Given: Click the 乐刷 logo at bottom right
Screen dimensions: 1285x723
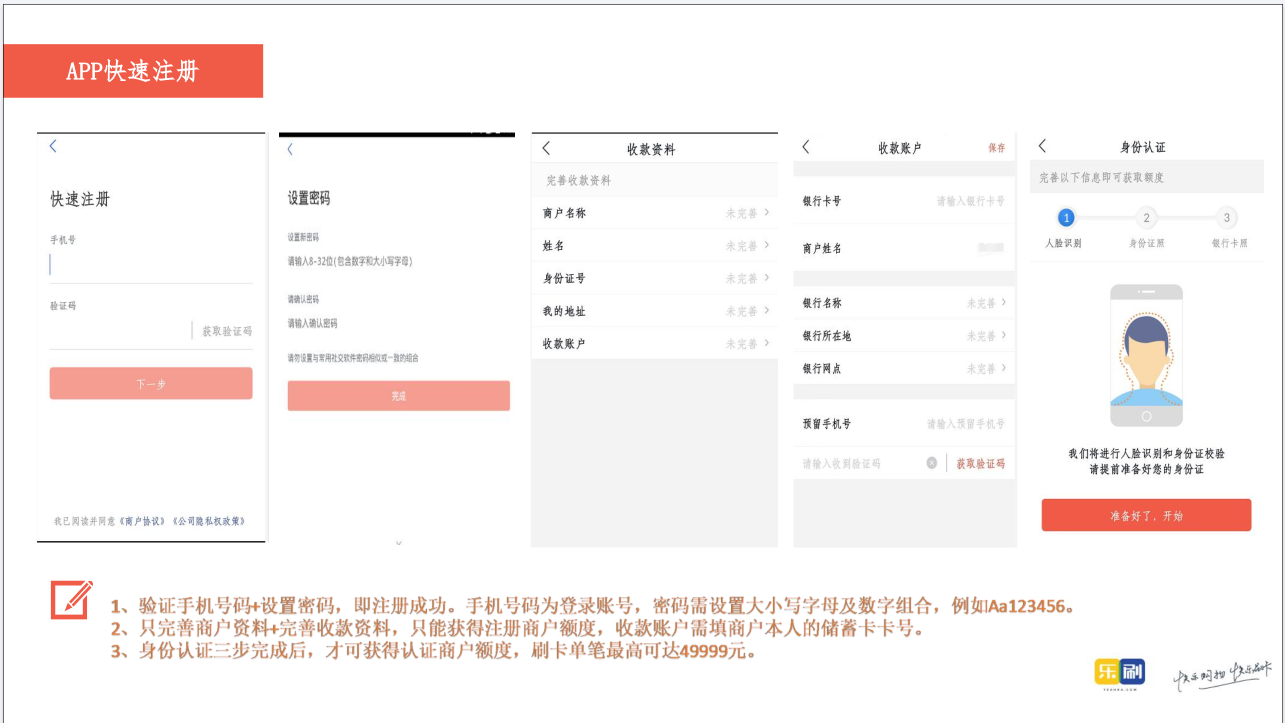Looking at the screenshot, I should pos(1120,673).
